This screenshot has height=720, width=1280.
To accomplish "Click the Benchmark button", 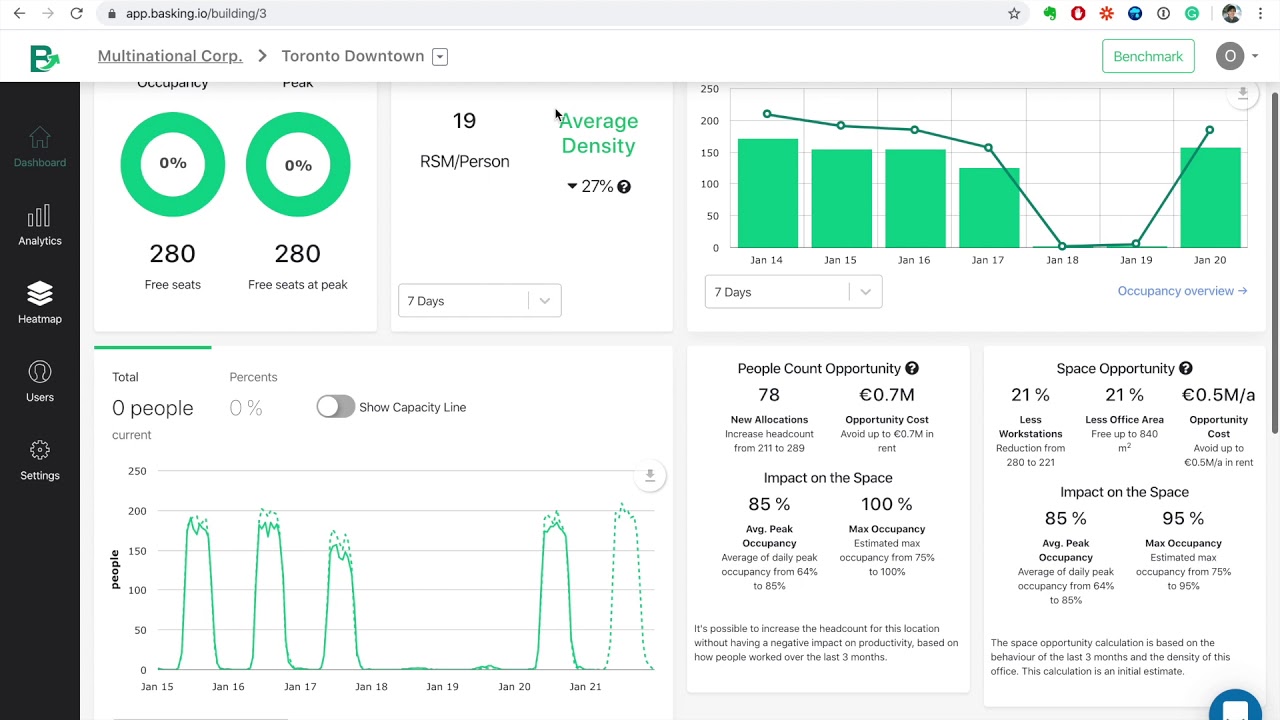I will pos(1148,56).
